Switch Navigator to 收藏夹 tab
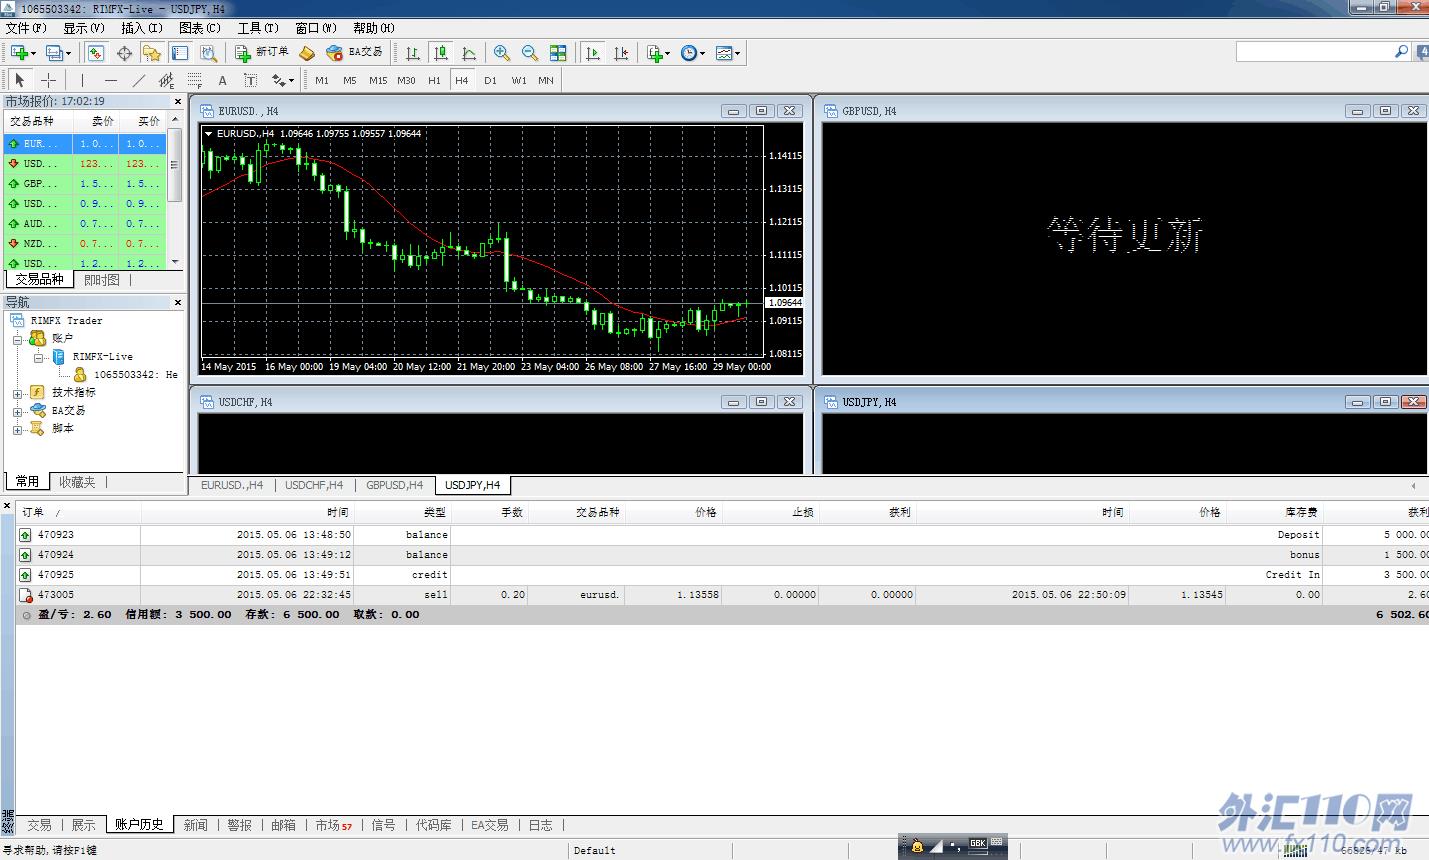 pos(76,482)
